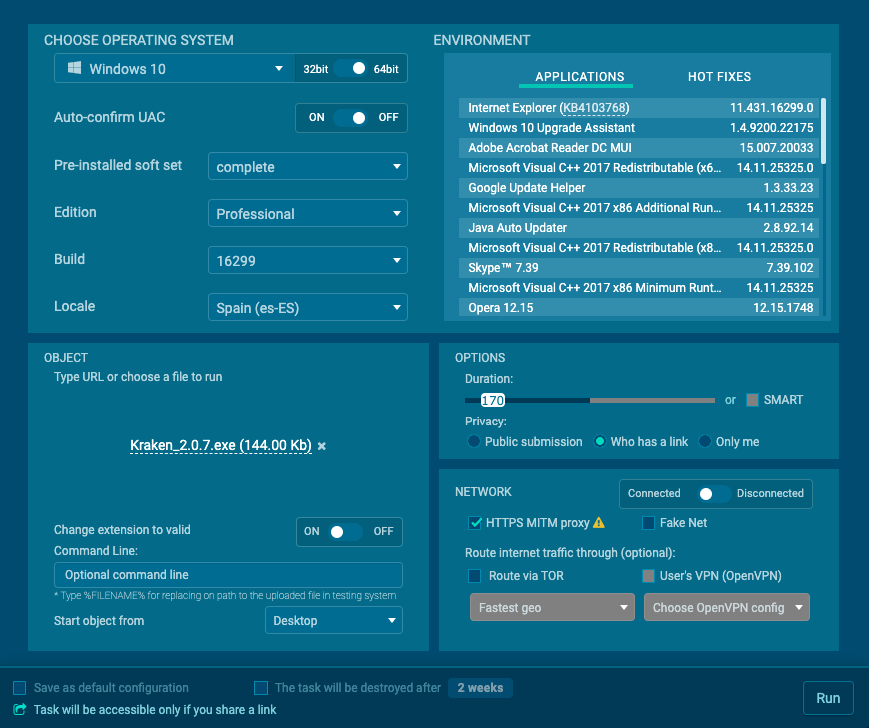Select Only me privacy option
Screen dimensions: 869x728
(704, 442)
